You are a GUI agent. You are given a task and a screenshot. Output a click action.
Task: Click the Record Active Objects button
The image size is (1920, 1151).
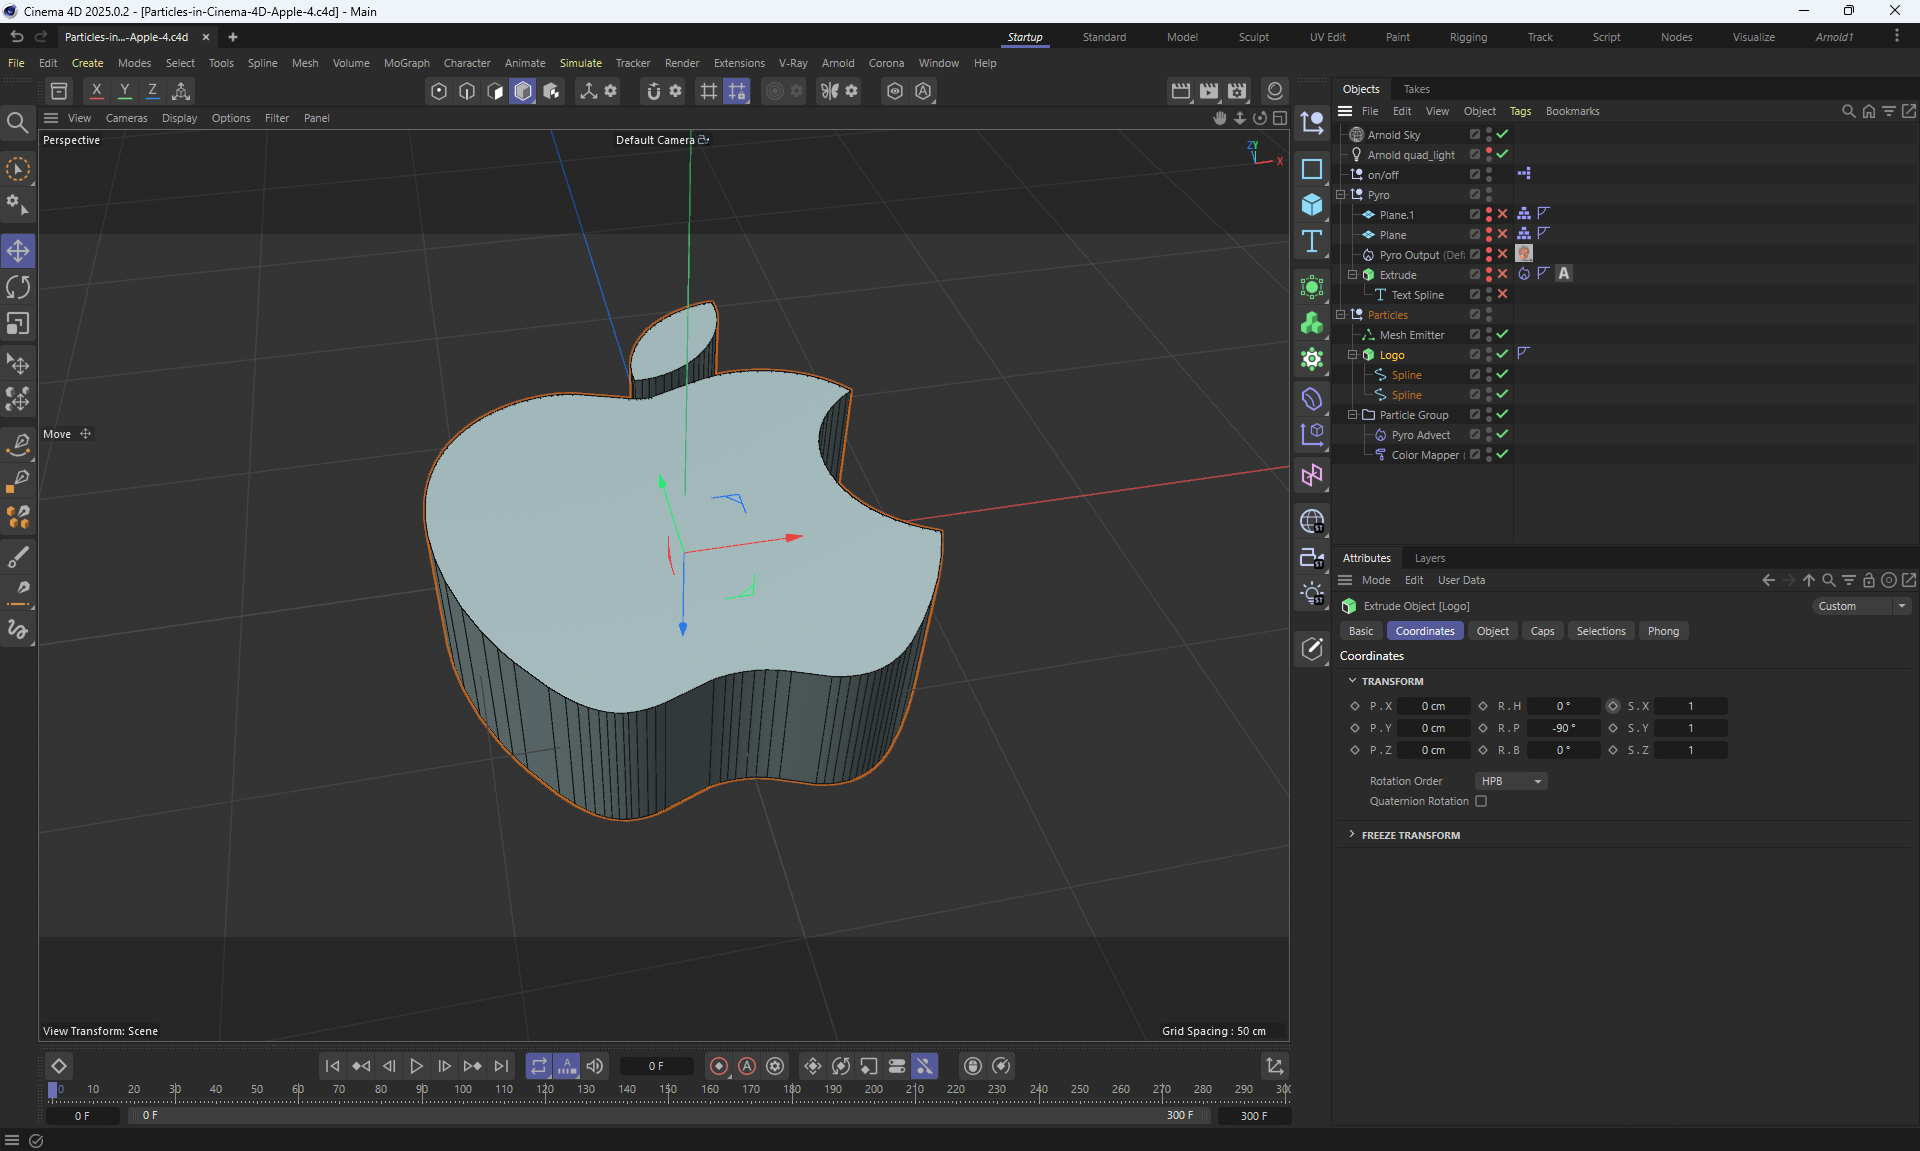click(718, 1066)
